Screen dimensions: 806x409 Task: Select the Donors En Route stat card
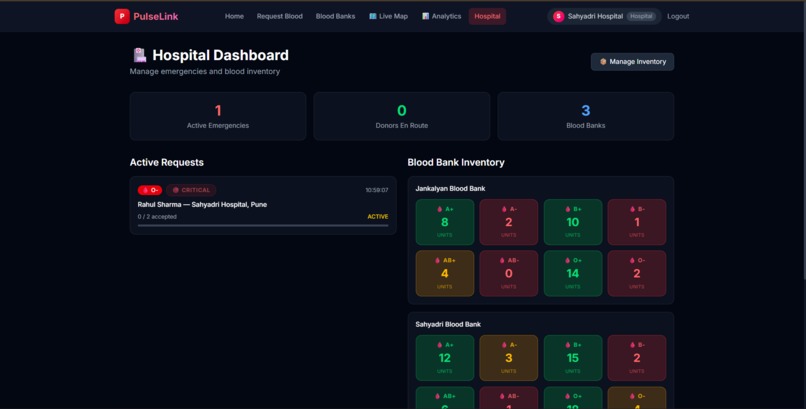coord(401,116)
